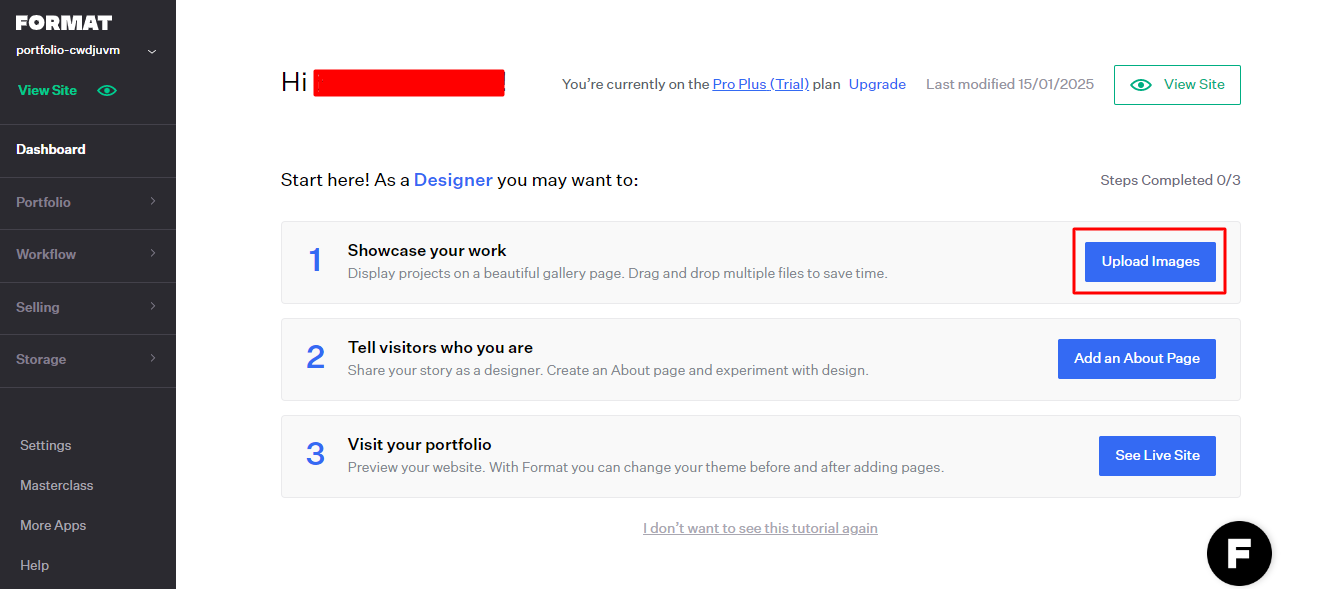Expand the Workflow menu chevron
The width and height of the screenshot is (1326, 589).
coord(153,253)
